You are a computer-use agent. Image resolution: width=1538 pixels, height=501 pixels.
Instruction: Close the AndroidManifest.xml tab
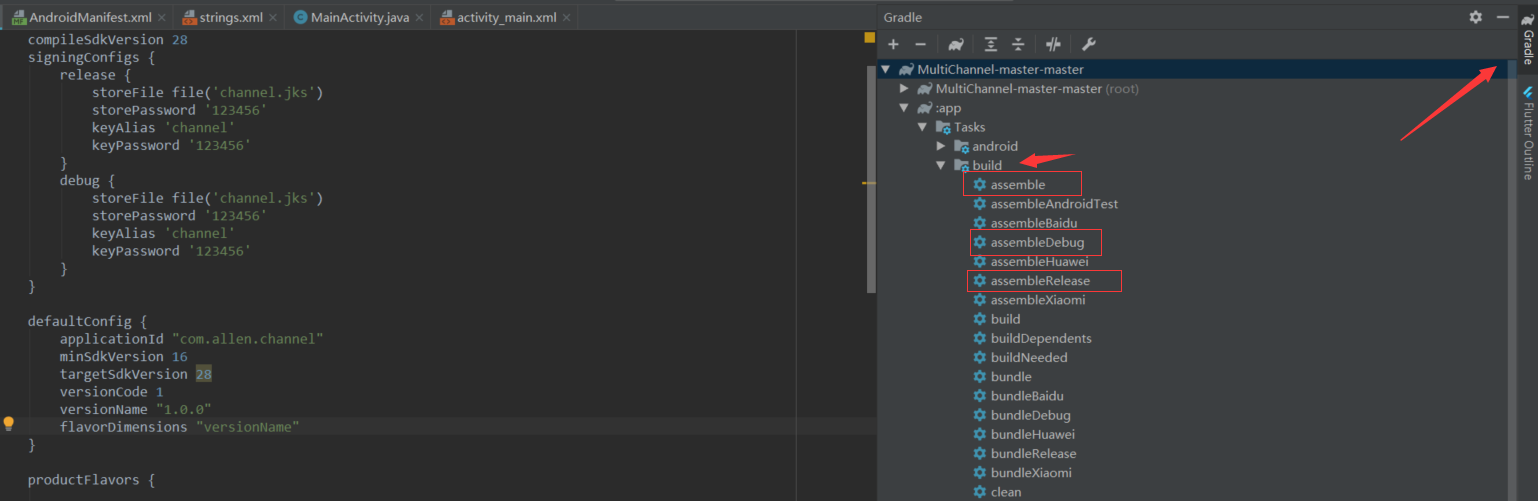[x=163, y=18]
